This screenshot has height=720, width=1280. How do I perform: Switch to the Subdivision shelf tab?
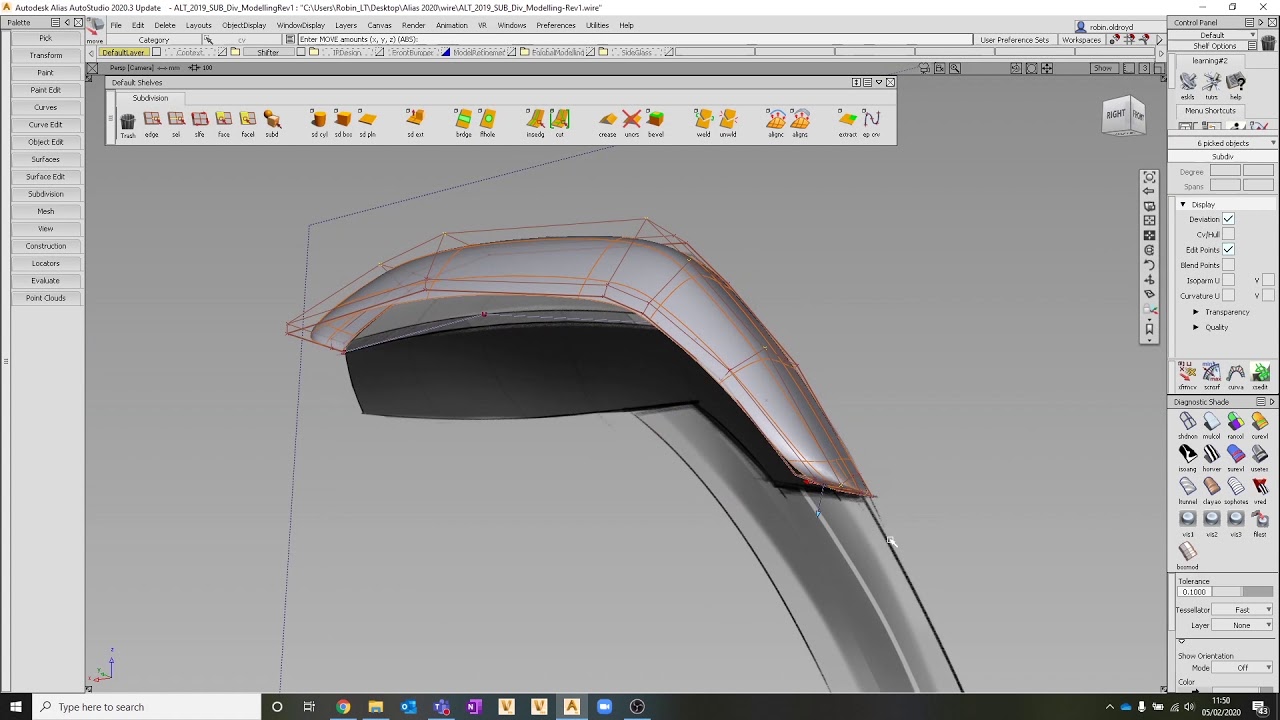click(x=151, y=98)
